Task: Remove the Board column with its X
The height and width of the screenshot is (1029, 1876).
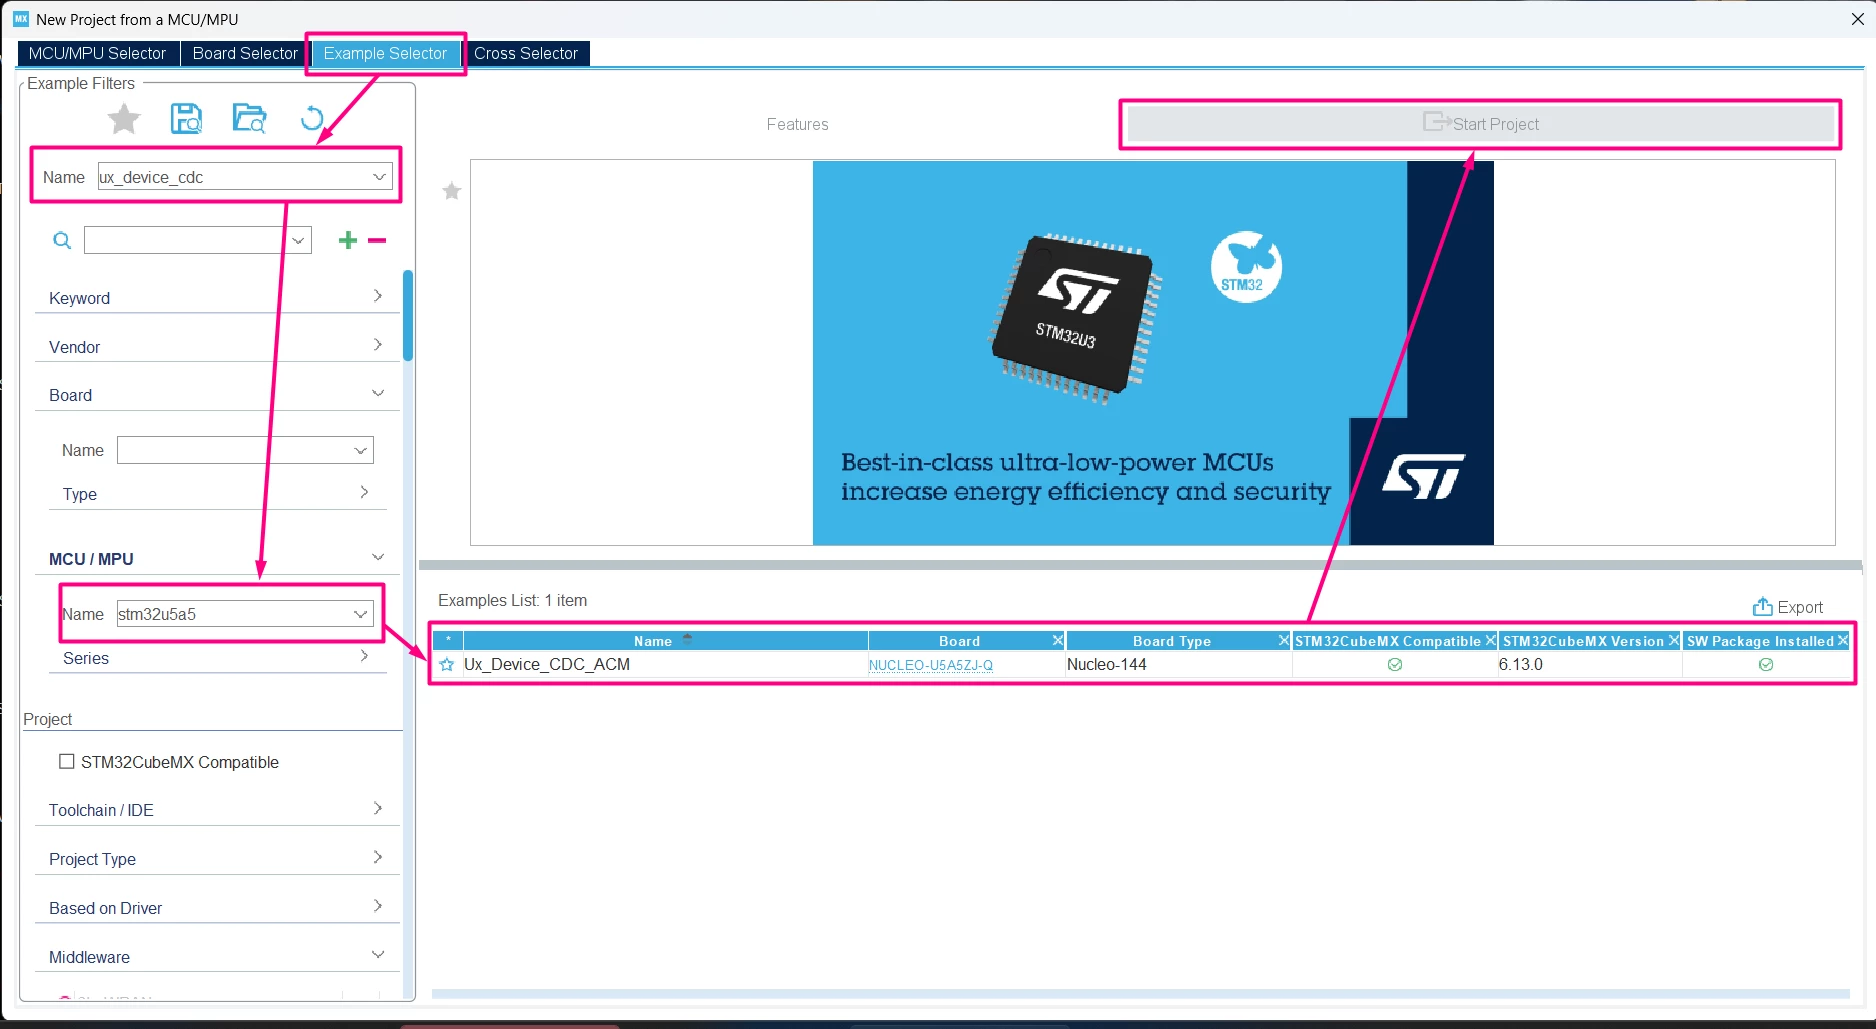Action: 1057,640
